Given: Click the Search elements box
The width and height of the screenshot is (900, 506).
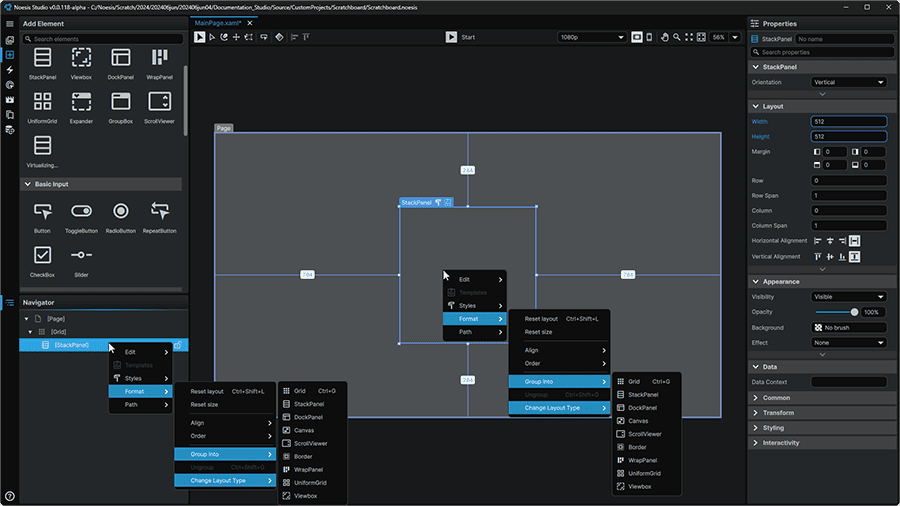Looking at the screenshot, I should [103, 39].
